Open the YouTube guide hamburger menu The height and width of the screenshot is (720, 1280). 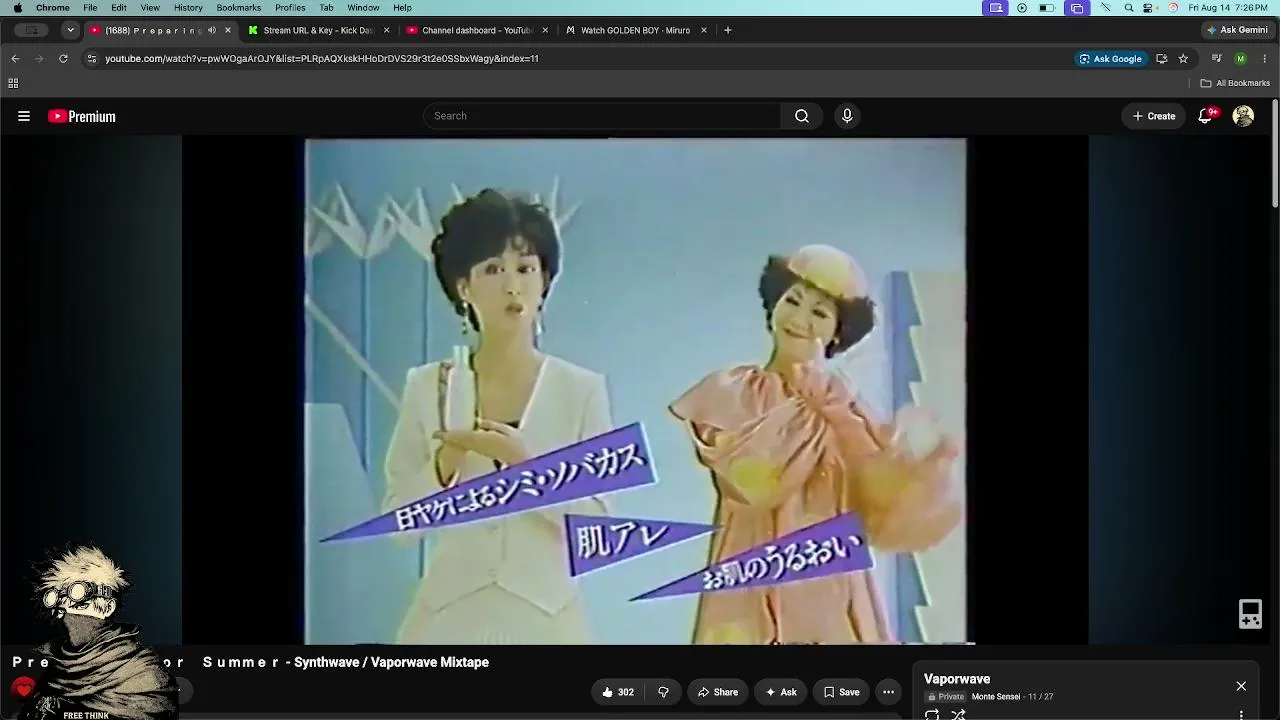(x=24, y=116)
